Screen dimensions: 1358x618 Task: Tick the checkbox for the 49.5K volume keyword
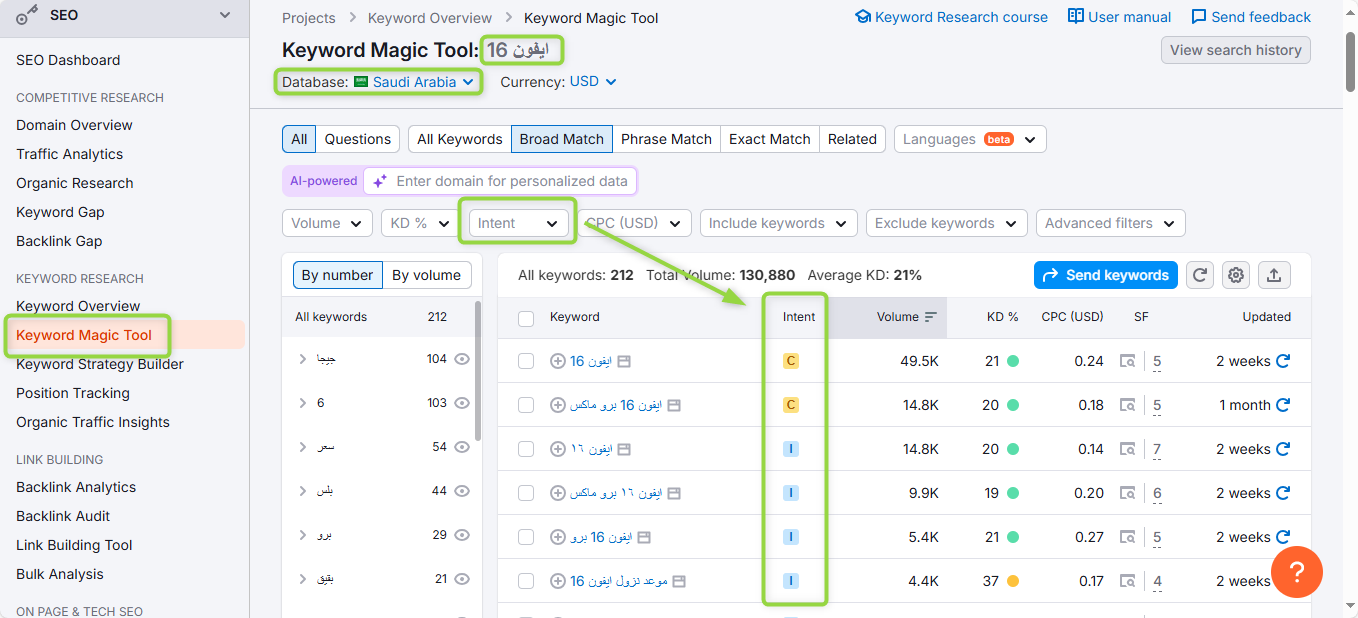526,361
